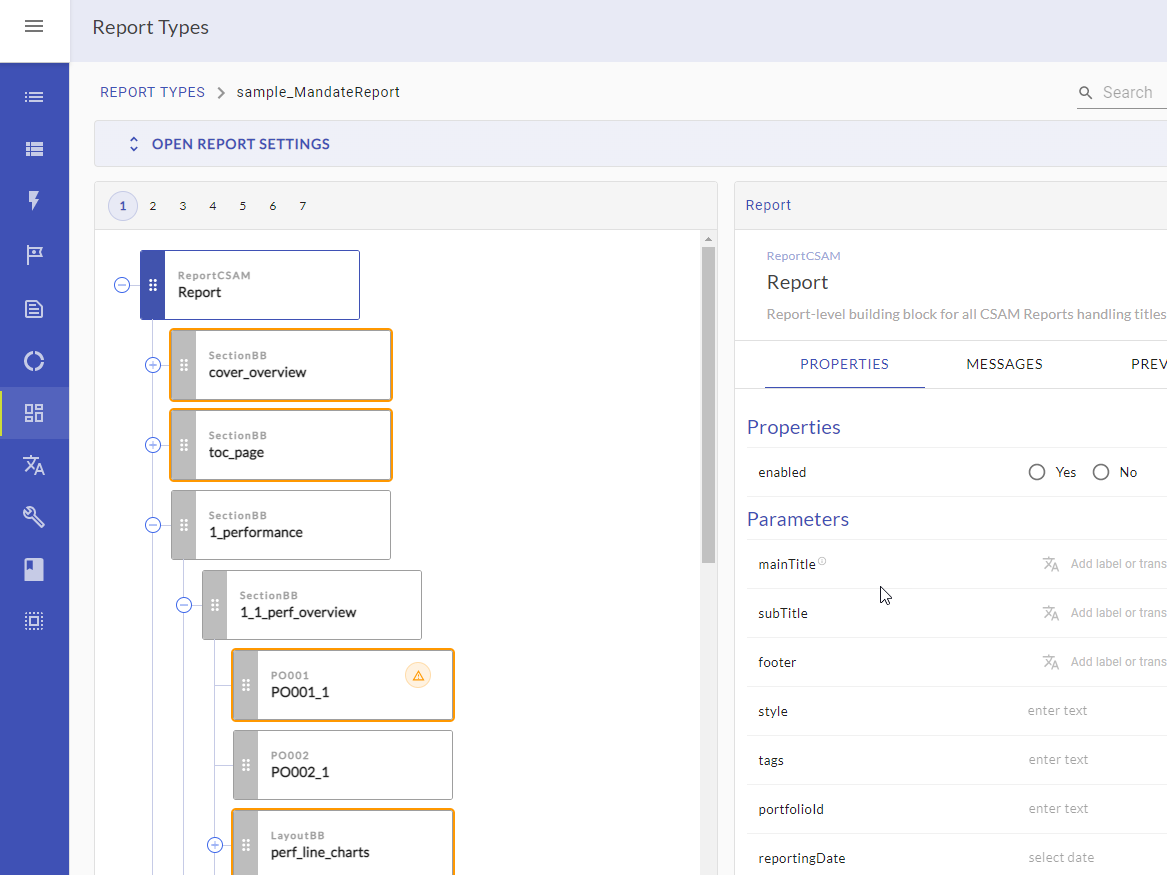Viewport: 1167px width, 875px height.
Task: Click the wrench tools sidebar icon
Action: (x=34, y=517)
